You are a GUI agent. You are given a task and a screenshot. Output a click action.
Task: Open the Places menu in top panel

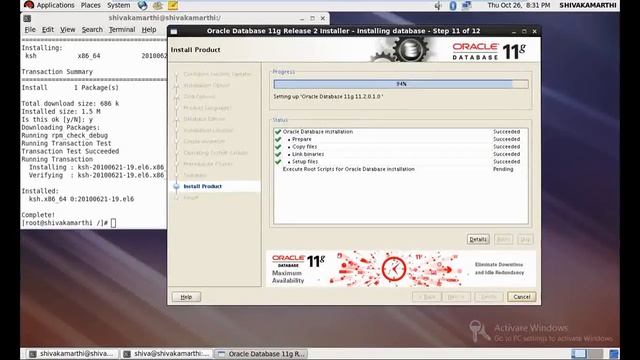90,5
